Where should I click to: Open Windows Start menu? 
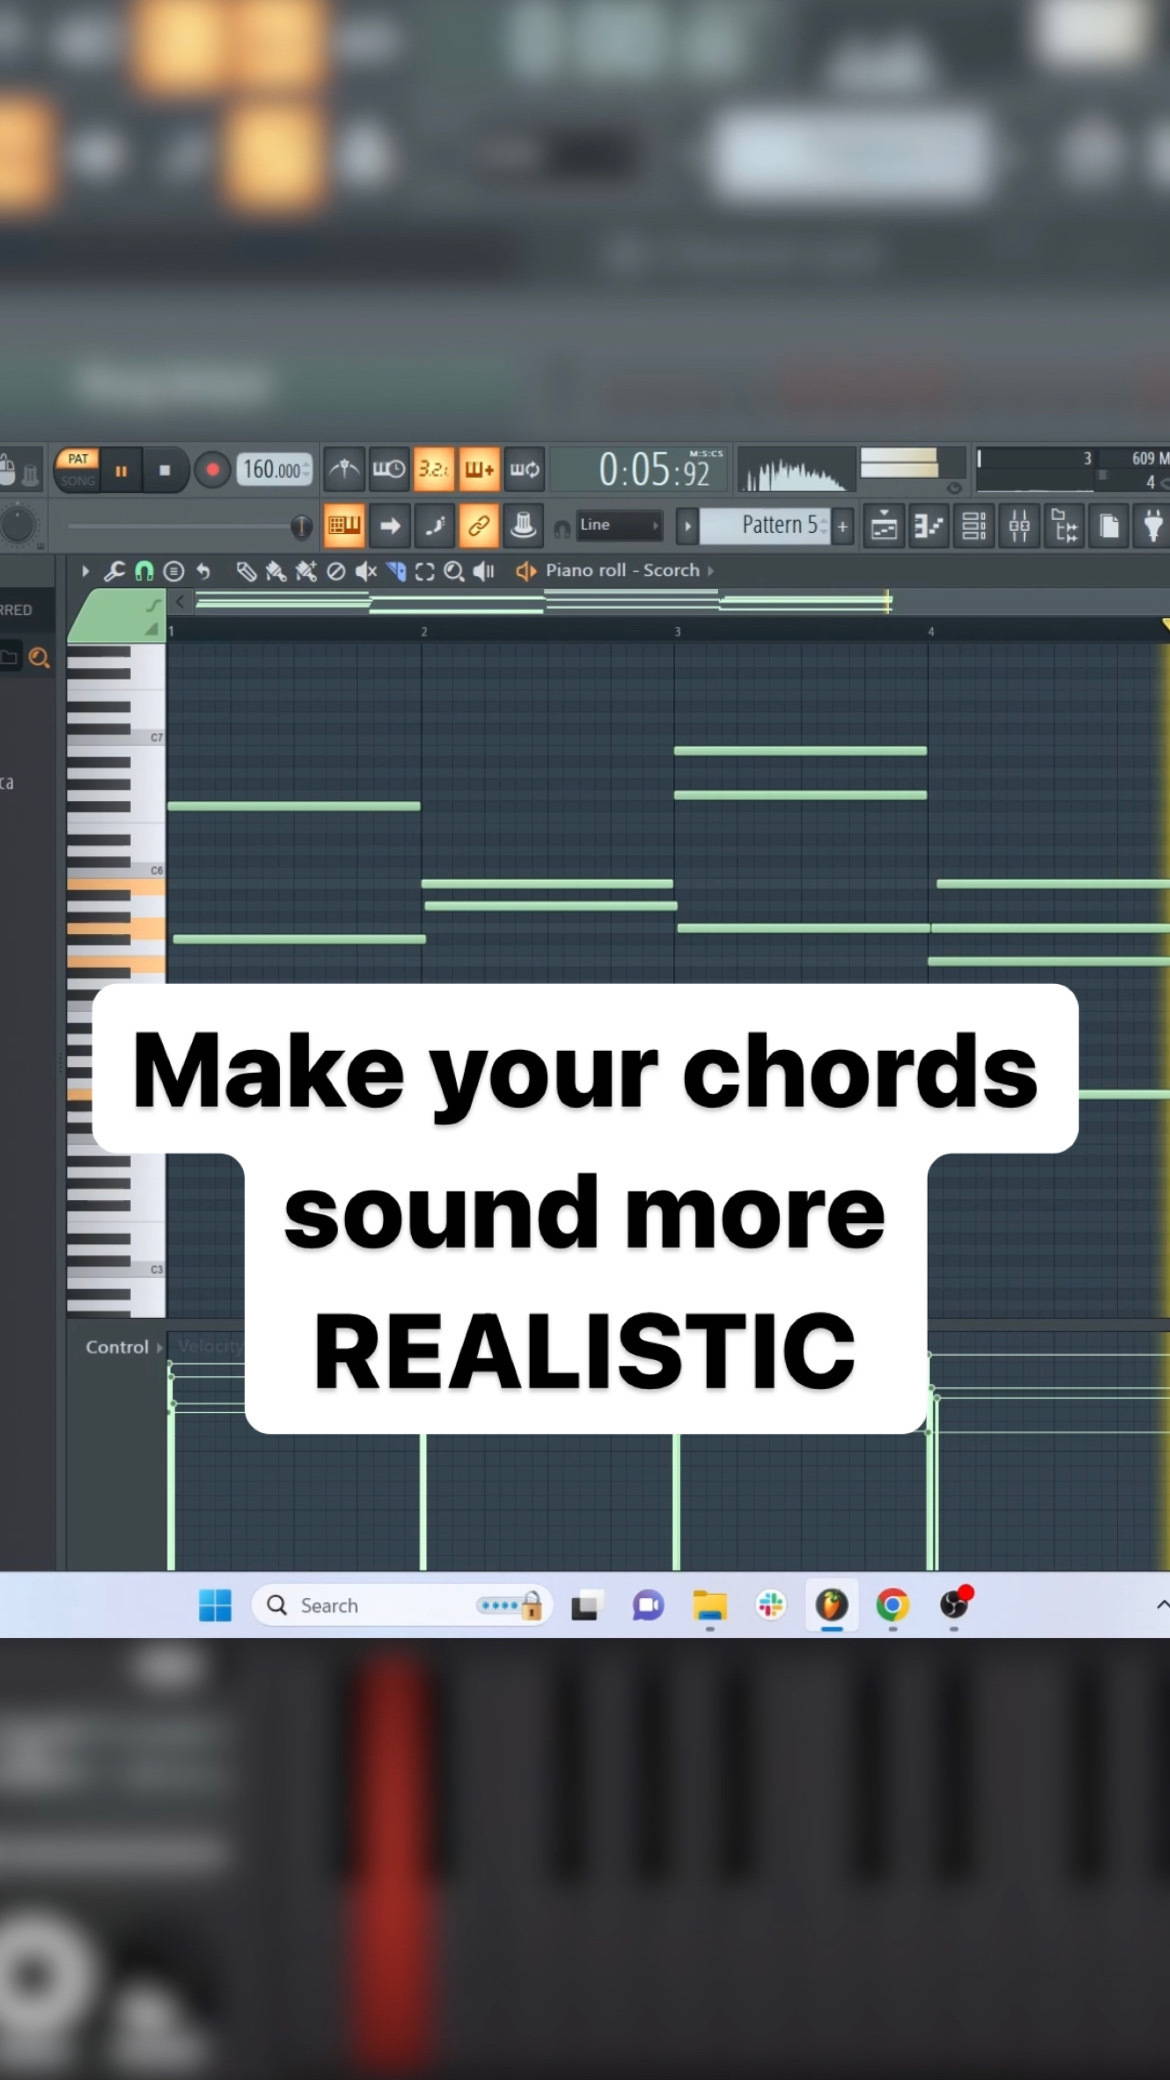click(215, 1605)
